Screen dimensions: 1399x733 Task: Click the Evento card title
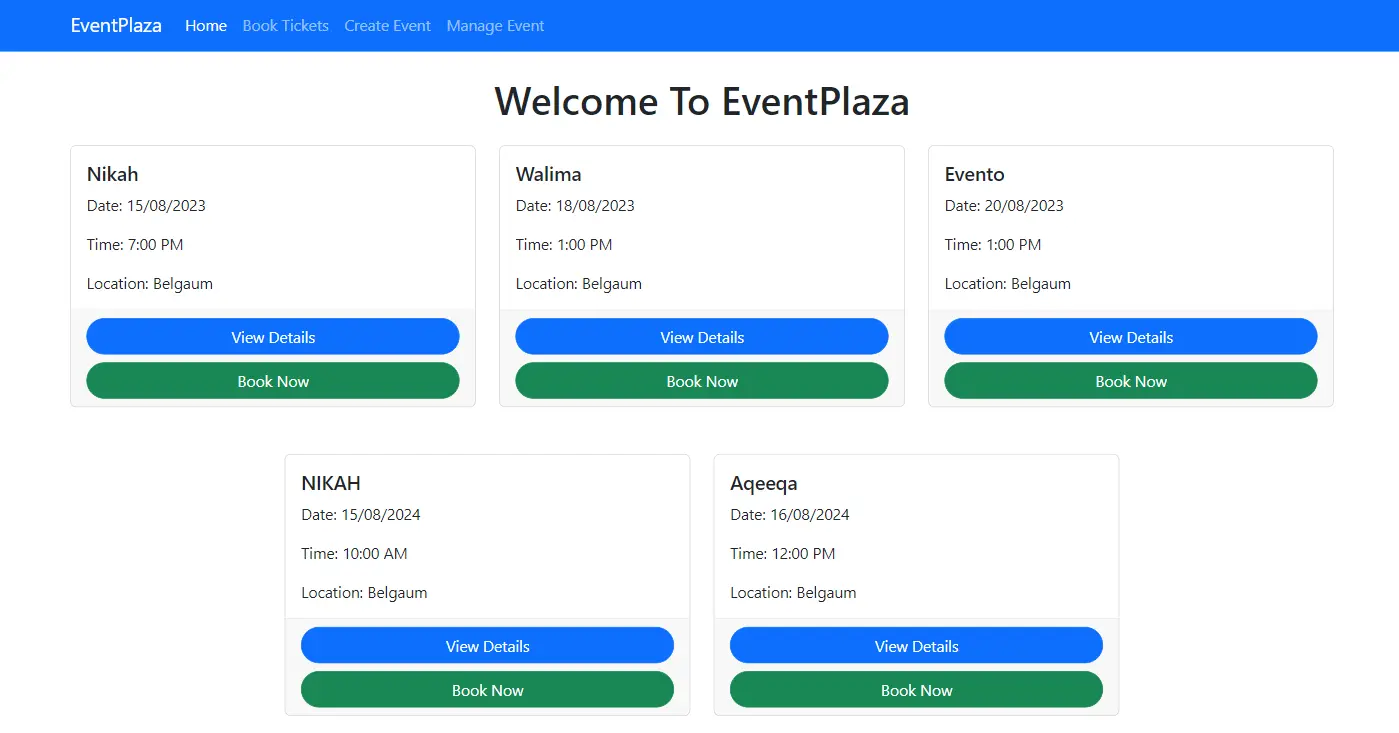(974, 174)
